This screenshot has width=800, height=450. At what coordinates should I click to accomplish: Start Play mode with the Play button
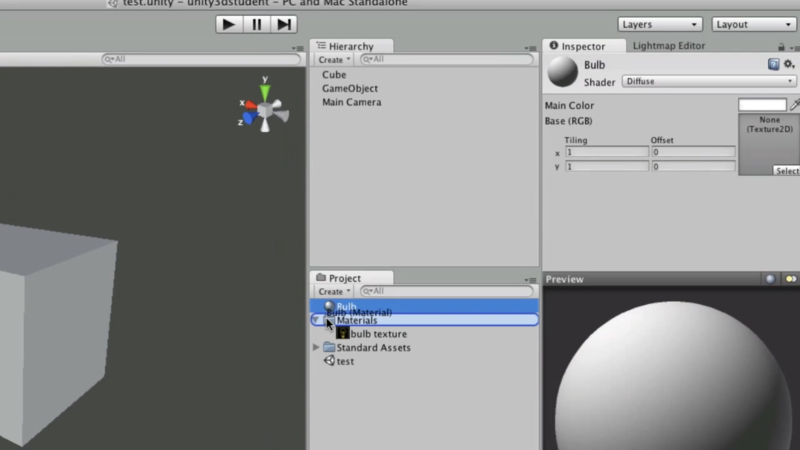[229, 24]
